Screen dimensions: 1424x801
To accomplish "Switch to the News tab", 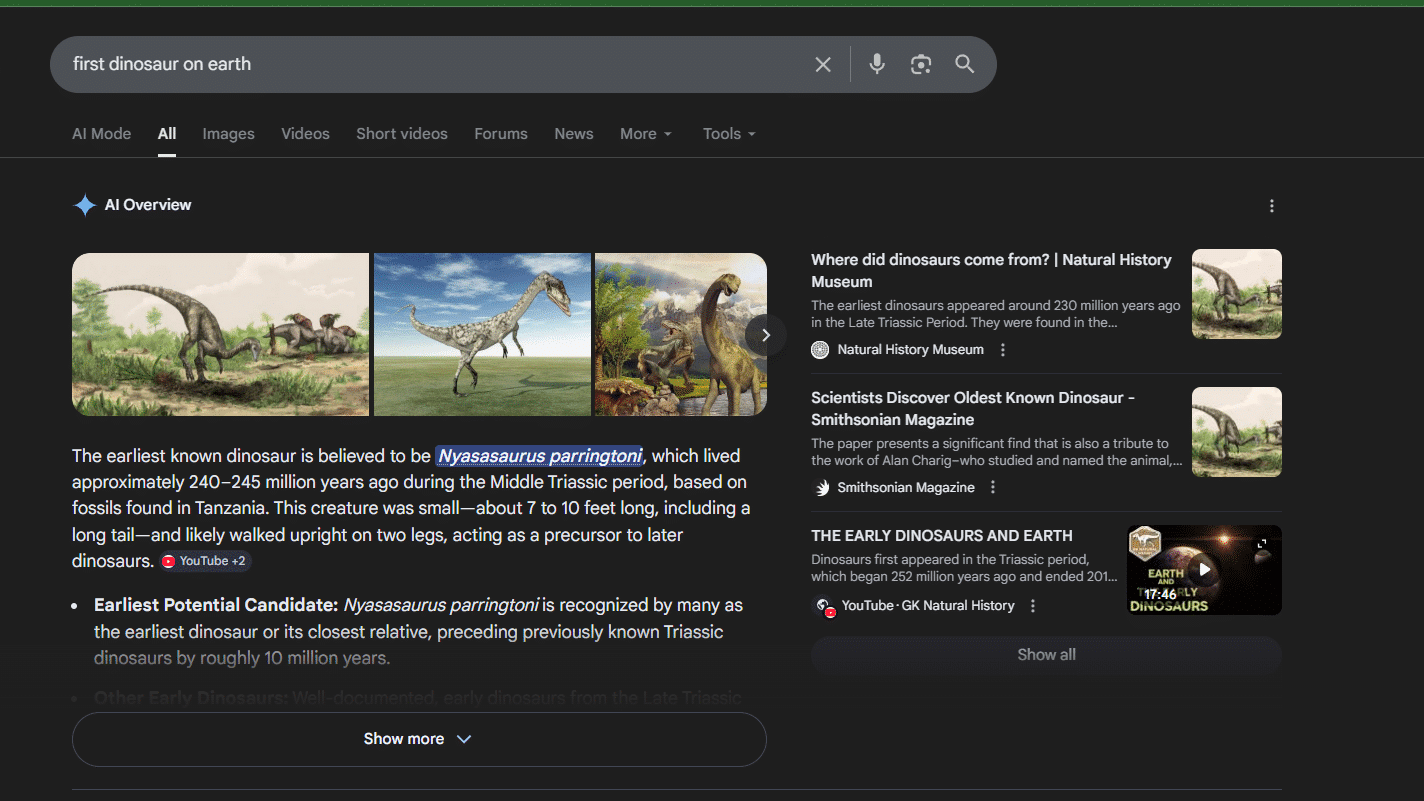I will click(x=573, y=133).
